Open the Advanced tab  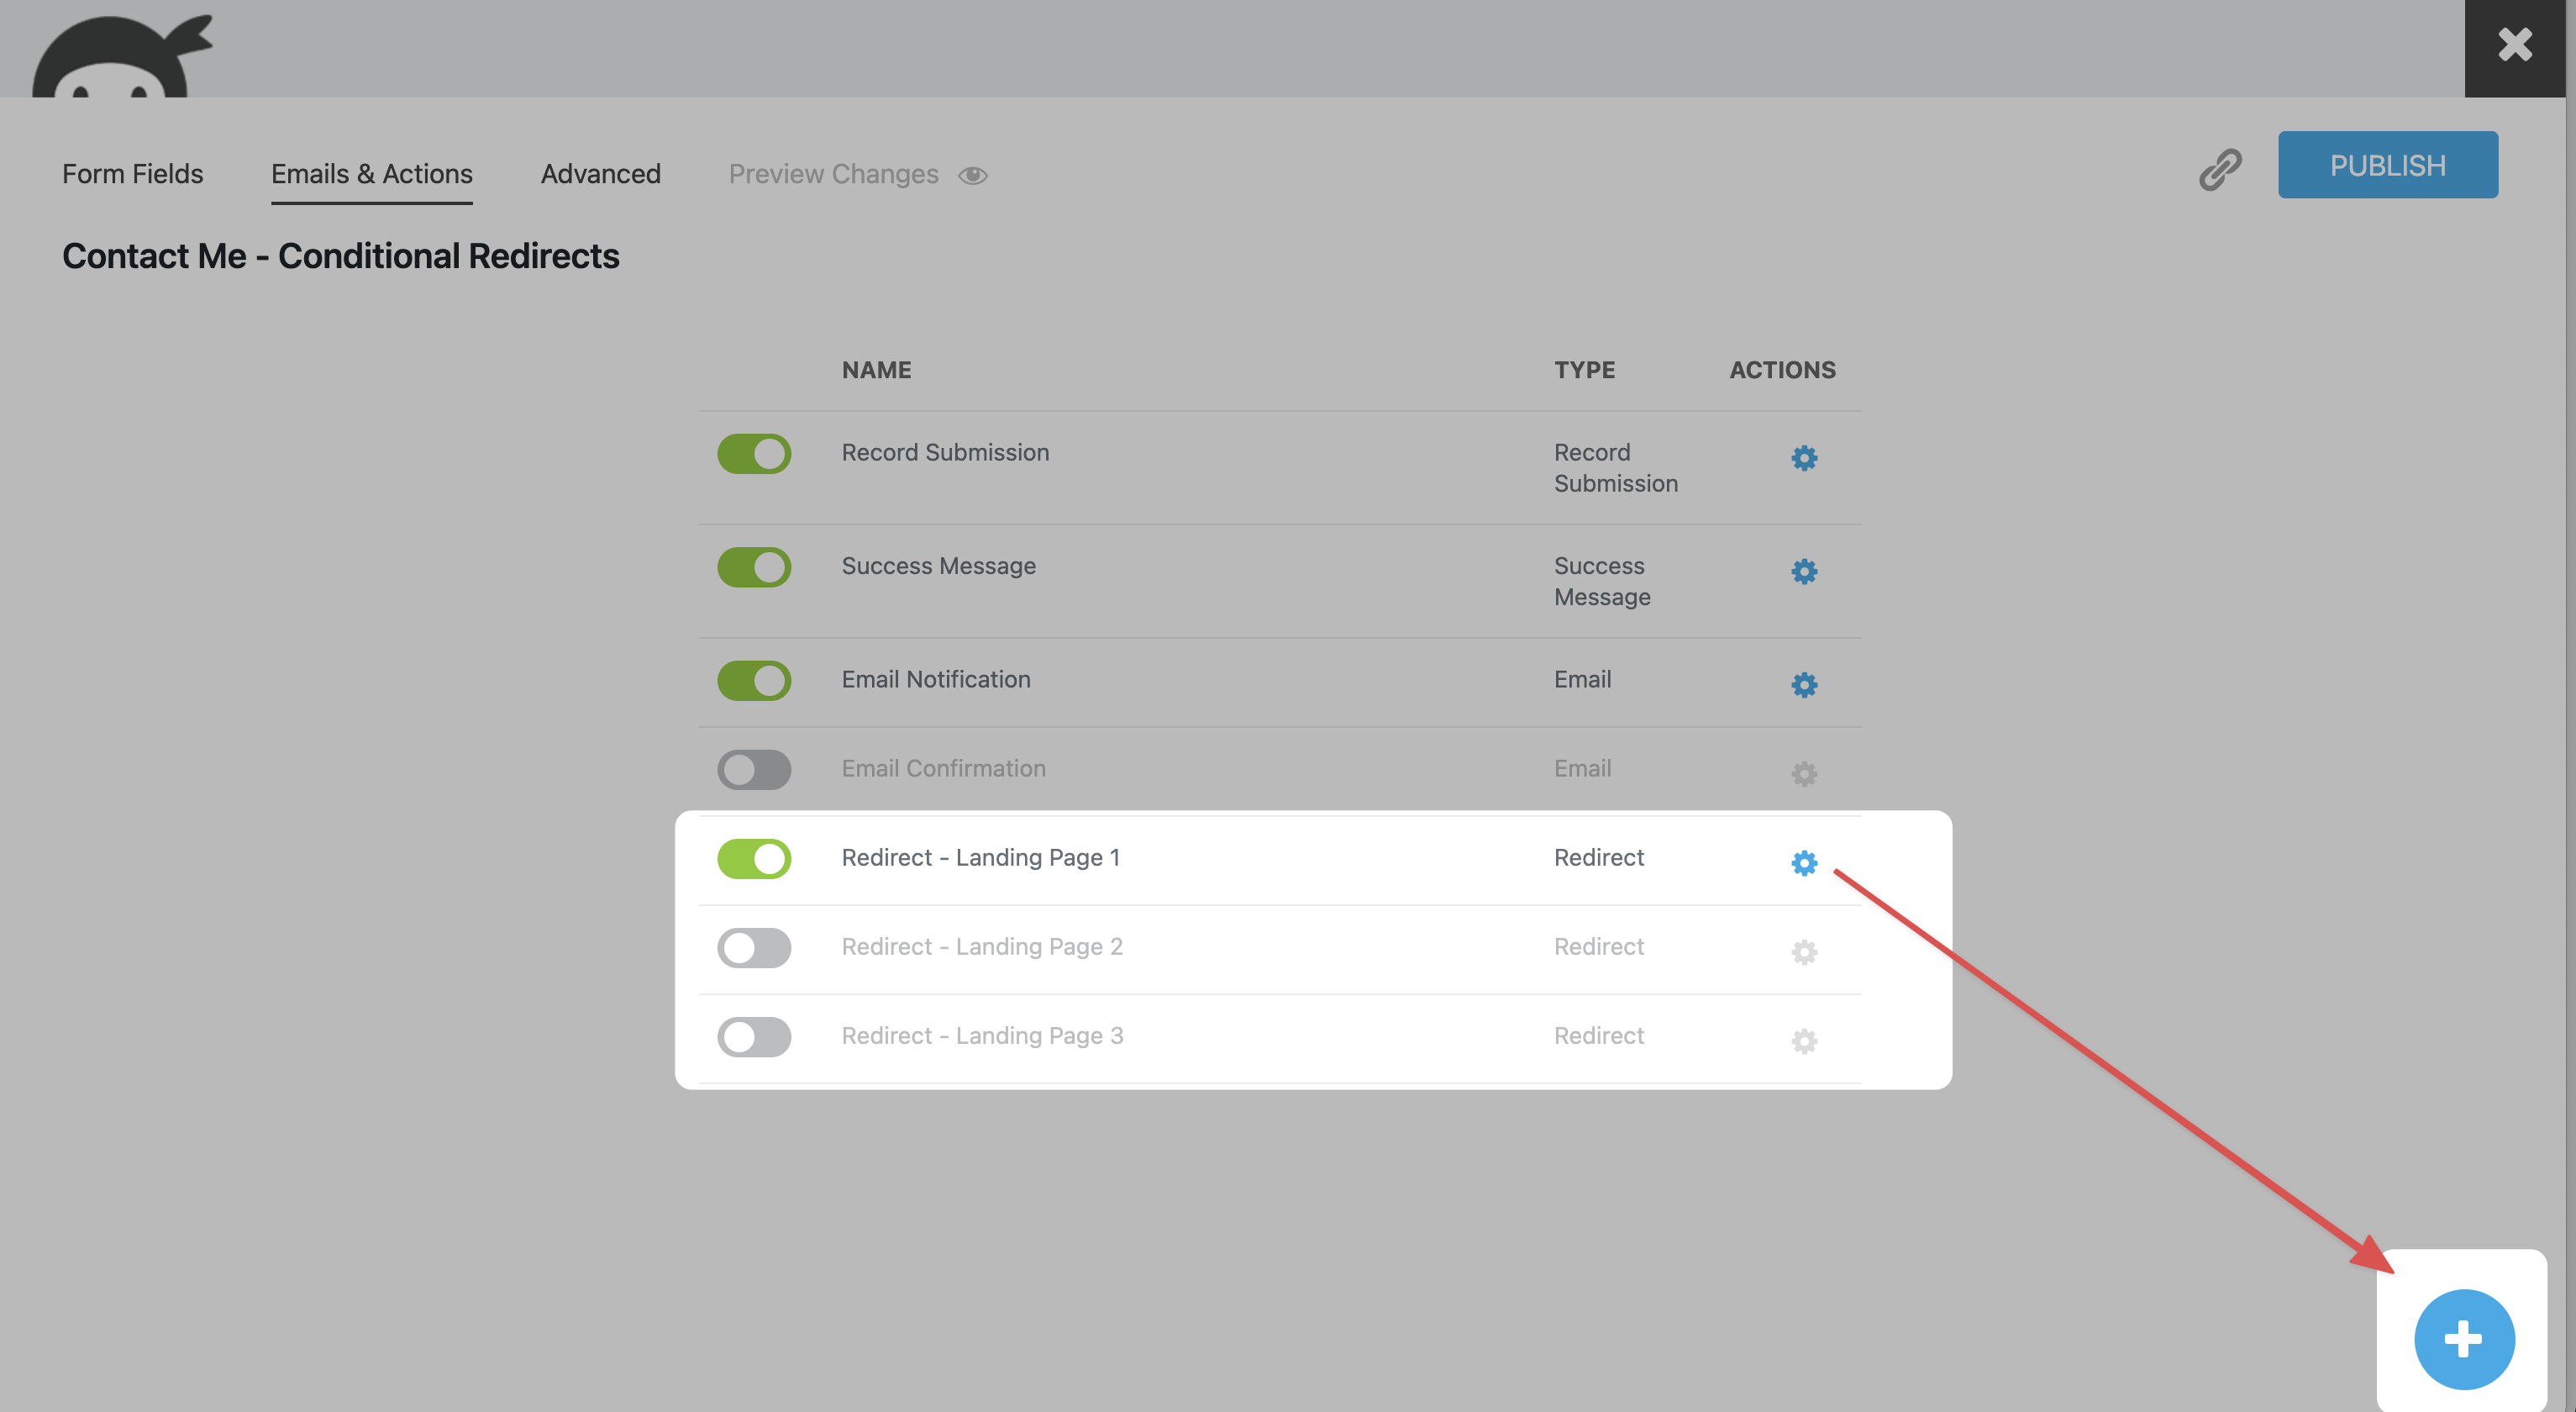pos(600,174)
